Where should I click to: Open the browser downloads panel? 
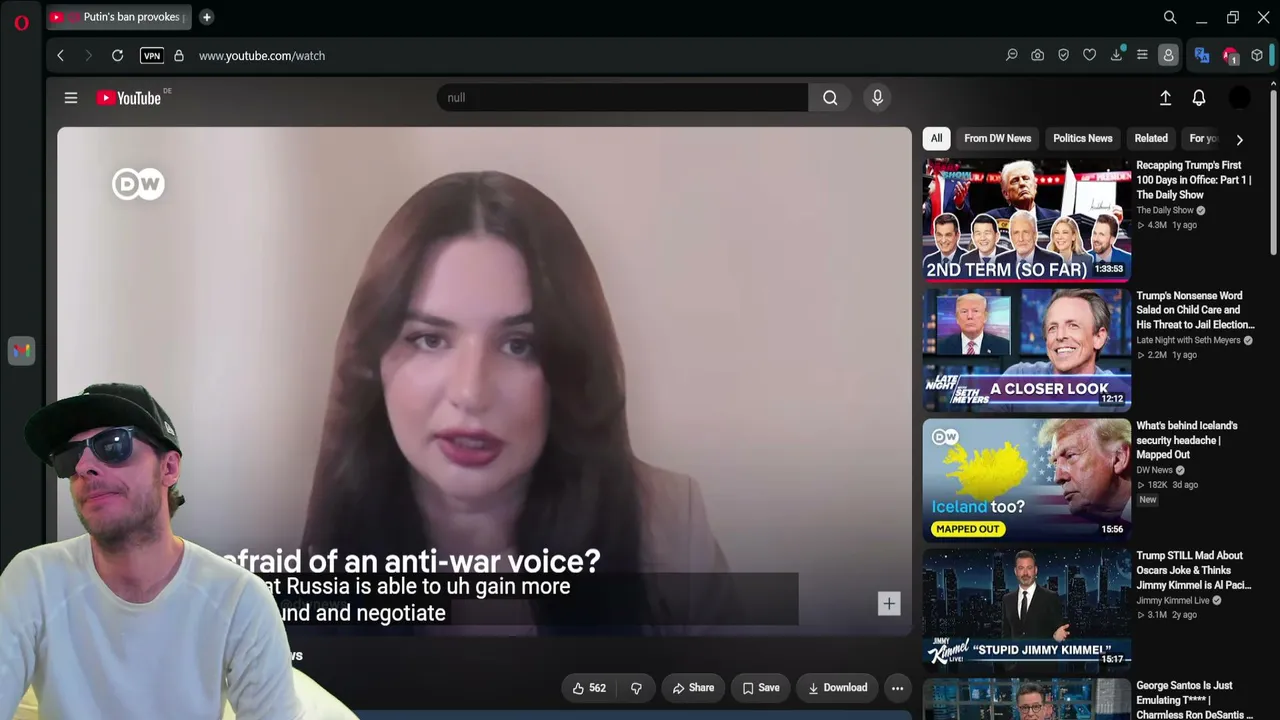click(x=1116, y=56)
